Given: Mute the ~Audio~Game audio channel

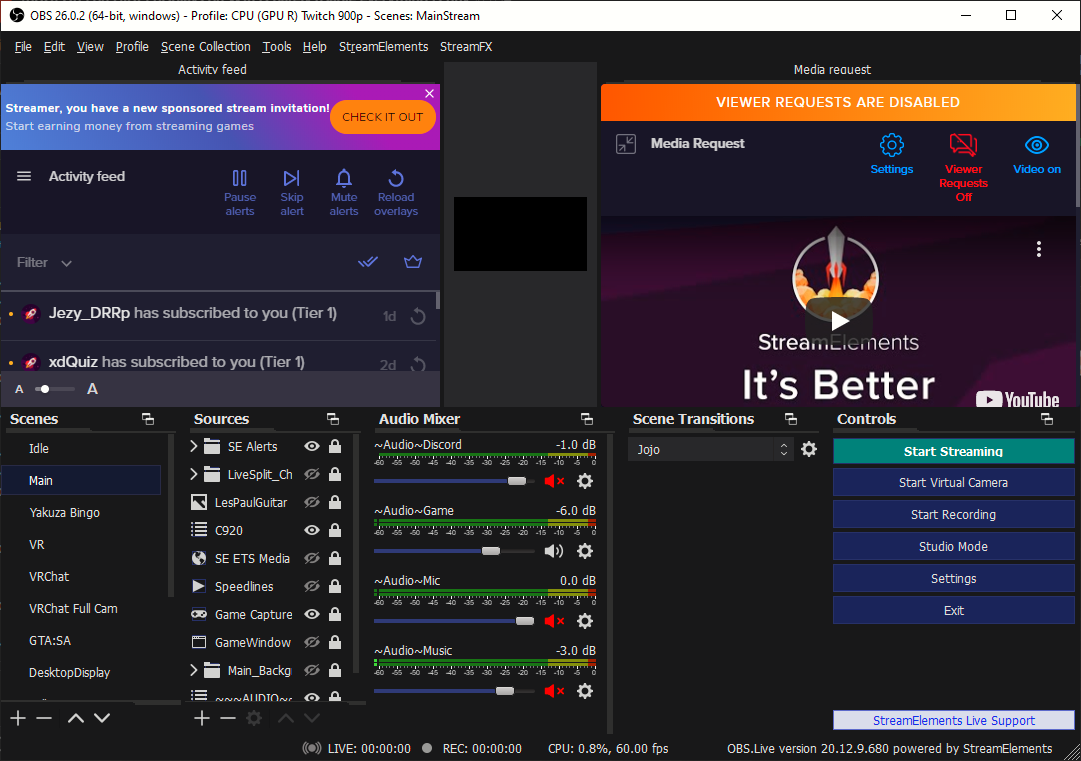Looking at the screenshot, I should point(553,551).
